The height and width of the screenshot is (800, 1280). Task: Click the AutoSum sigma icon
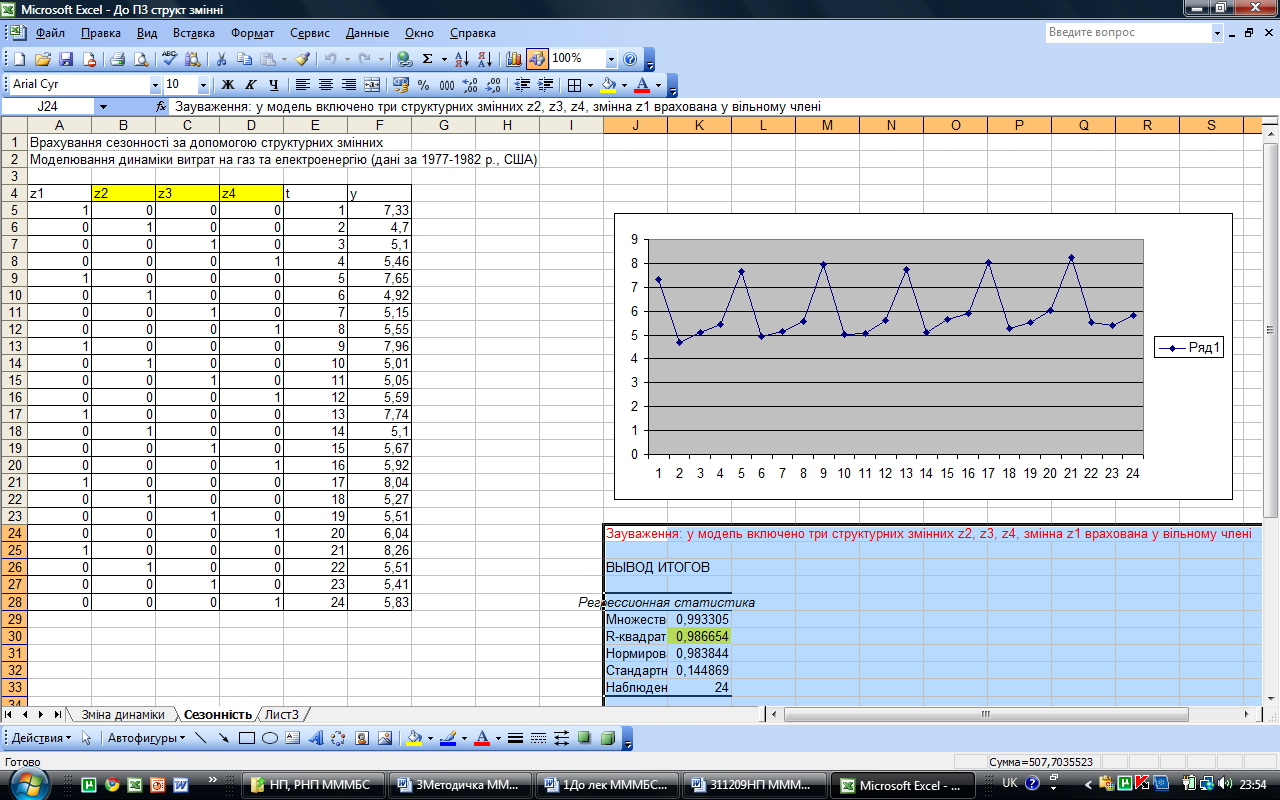click(x=428, y=59)
